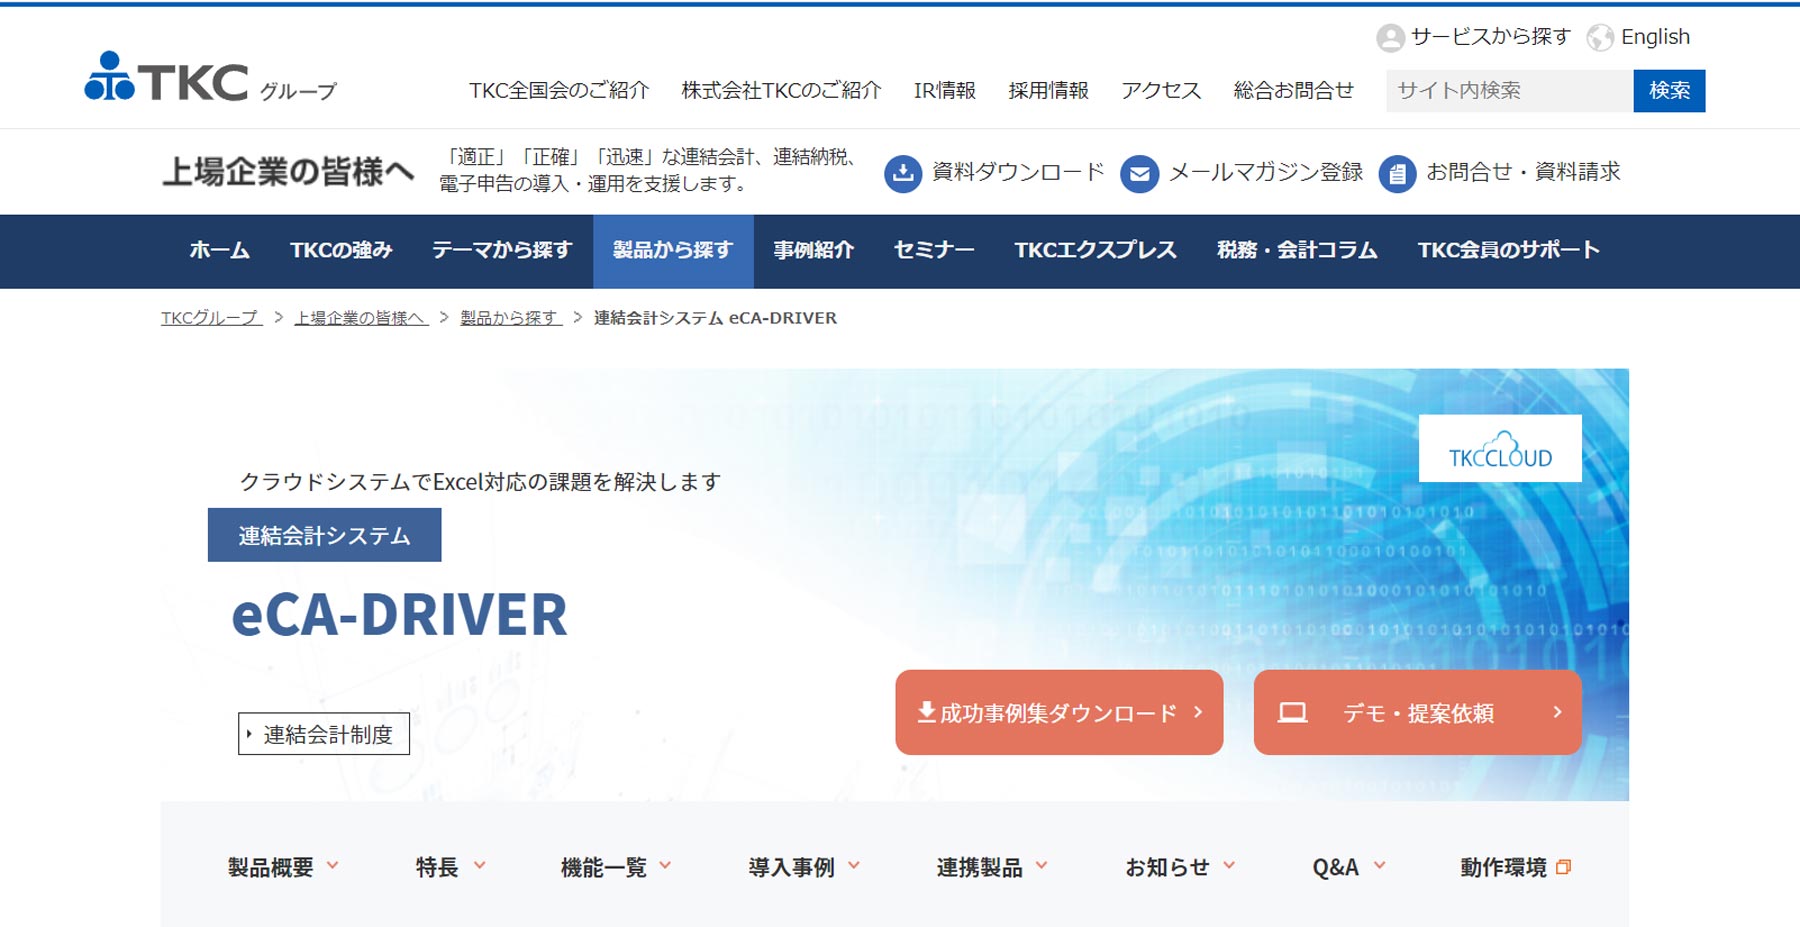Open the 事例紹介 nav item

click(x=813, y=251)
